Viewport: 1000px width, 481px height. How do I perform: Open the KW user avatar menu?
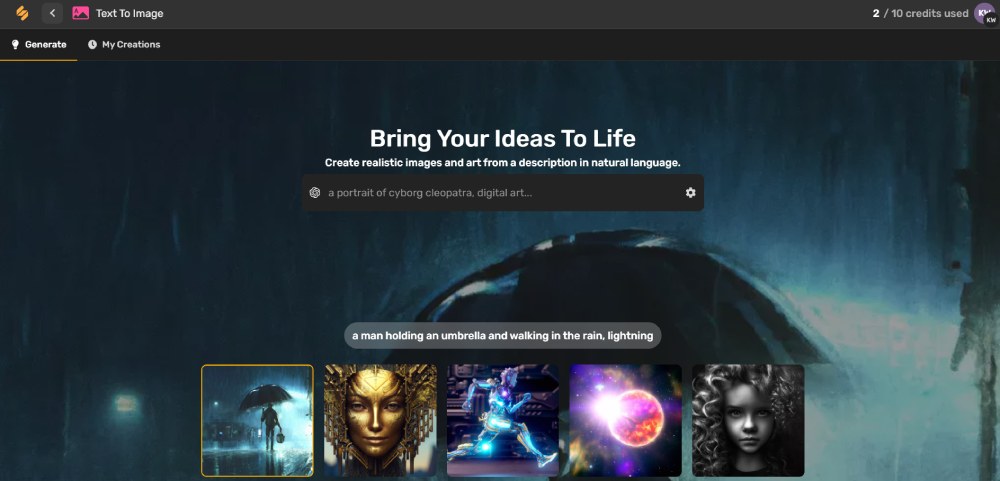pyautogui.click(x=985, y=13)
